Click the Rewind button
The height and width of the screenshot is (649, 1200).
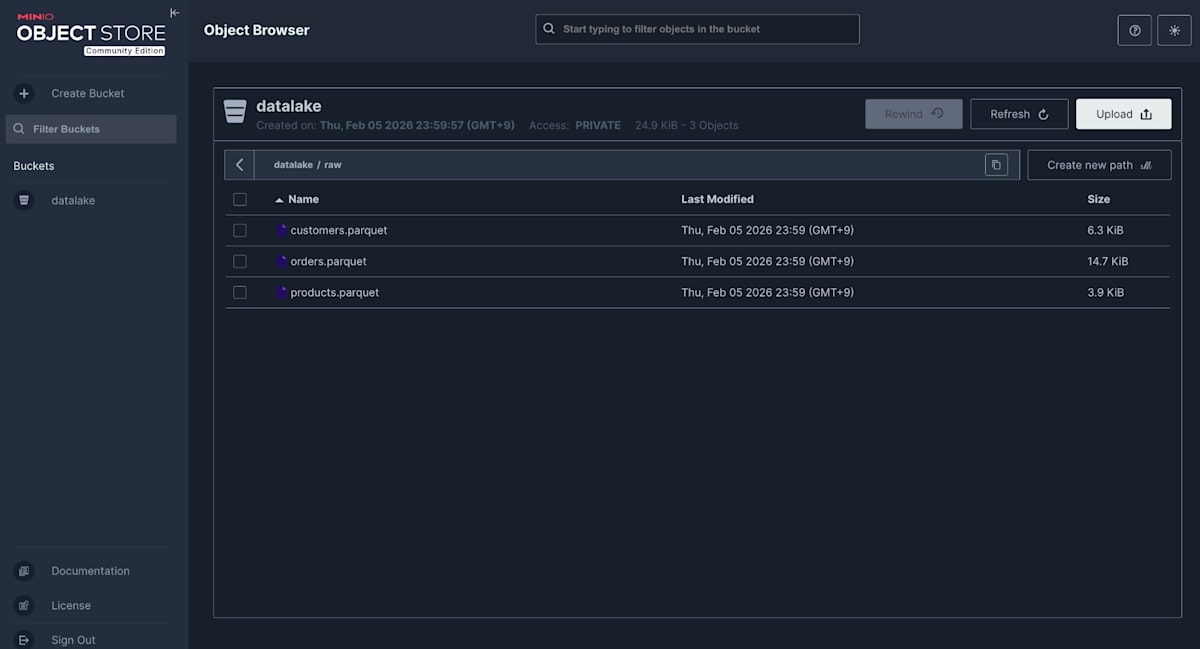914,114
